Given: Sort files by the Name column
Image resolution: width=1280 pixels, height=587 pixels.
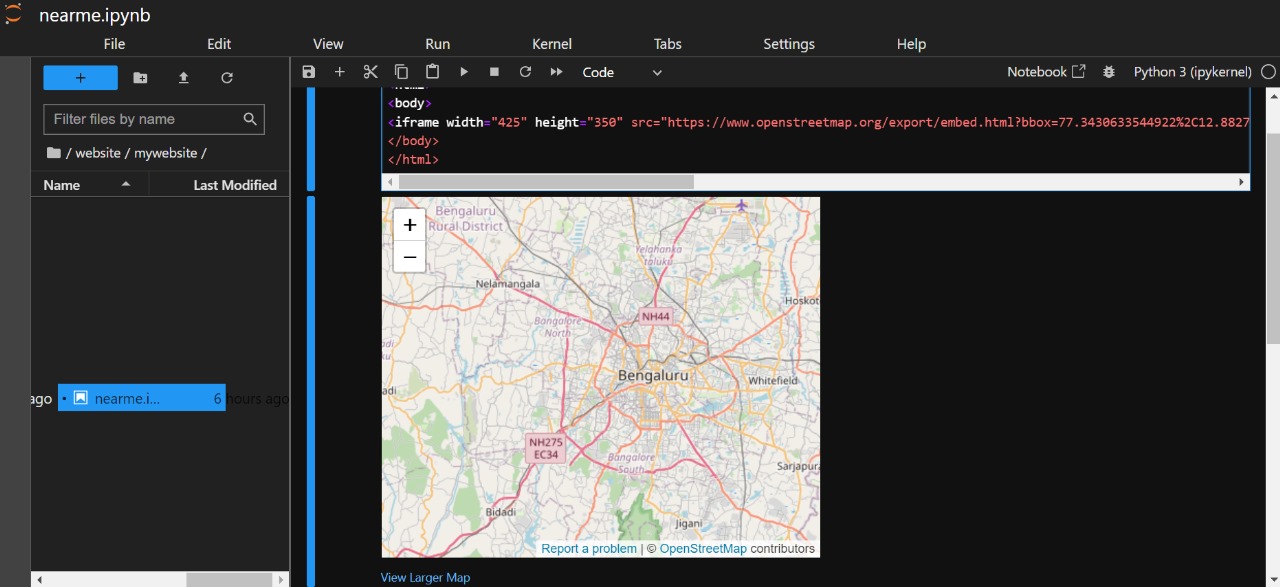Looking at the screenshot, I should [89, 185].
